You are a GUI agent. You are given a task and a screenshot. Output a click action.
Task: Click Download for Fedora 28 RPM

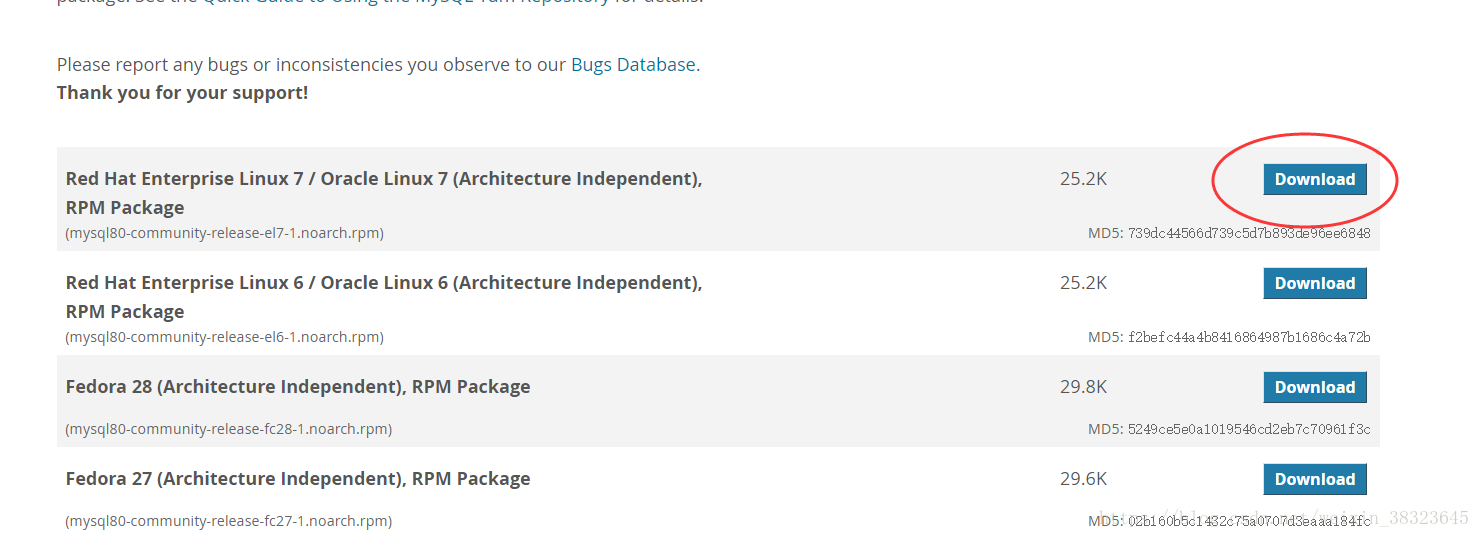click(x=1314, y=388)
